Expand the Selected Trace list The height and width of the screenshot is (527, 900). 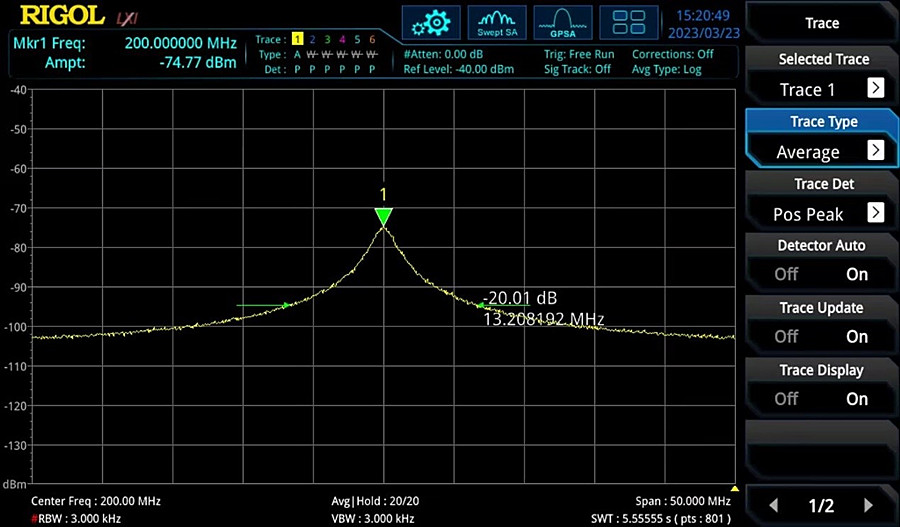click(x=875, y=89)
